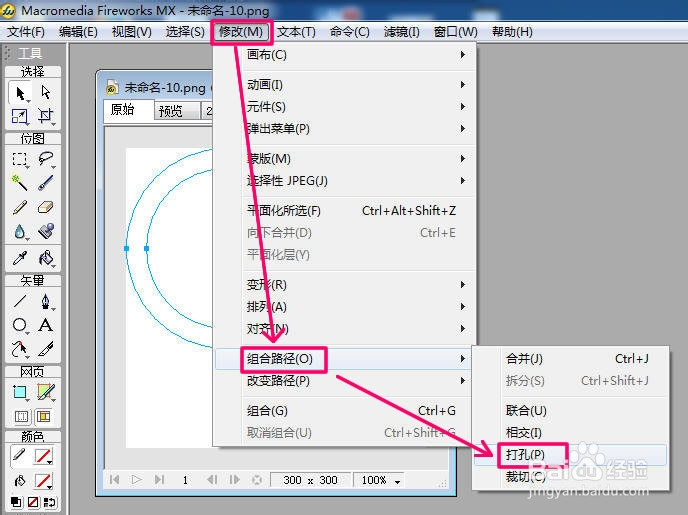
Task: Open the fill color swatch
Action: click(43, 481)
